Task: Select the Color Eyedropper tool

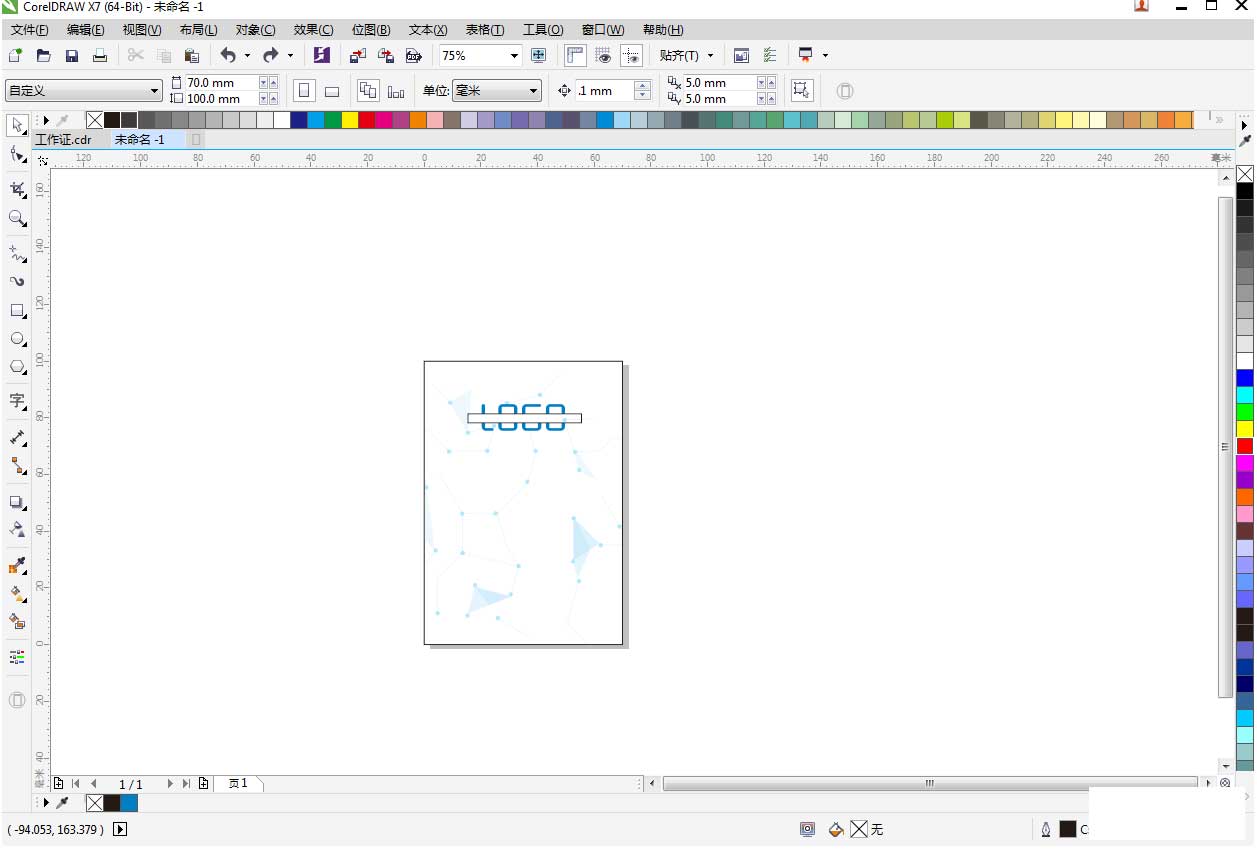Action: (x=17, y=566)
